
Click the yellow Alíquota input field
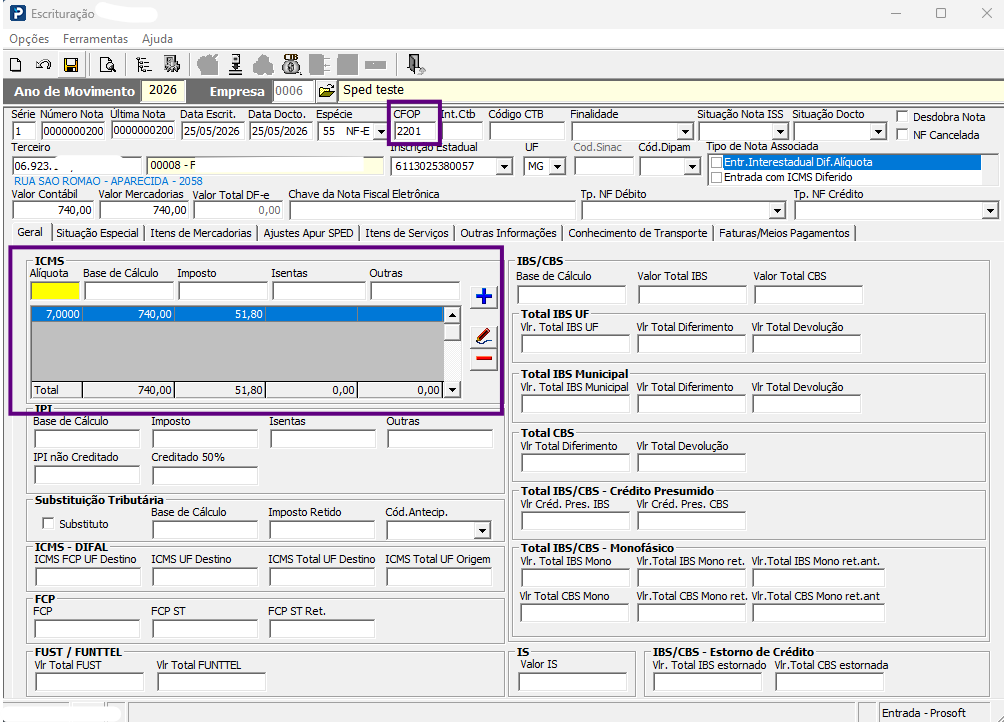(55, 291)
